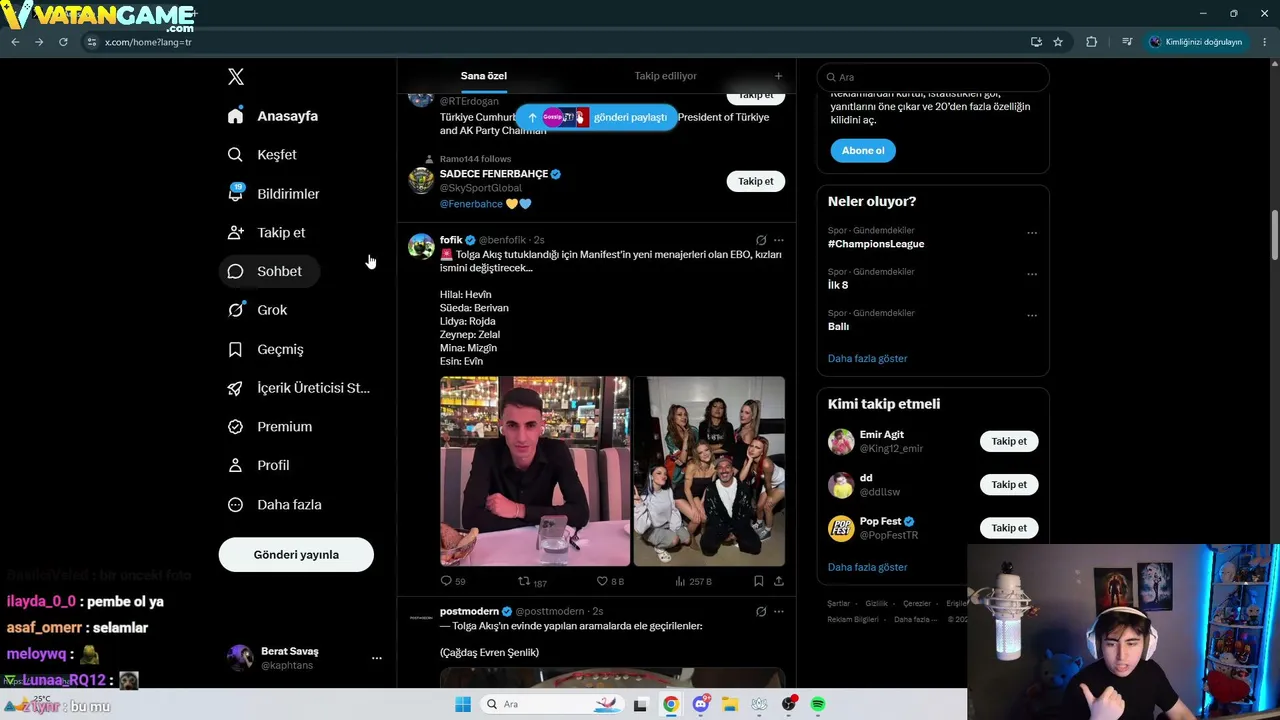Screen dimensions: 1280x720
Task: Switch to the Sana özel tab
Action: [x=484, y=76]
